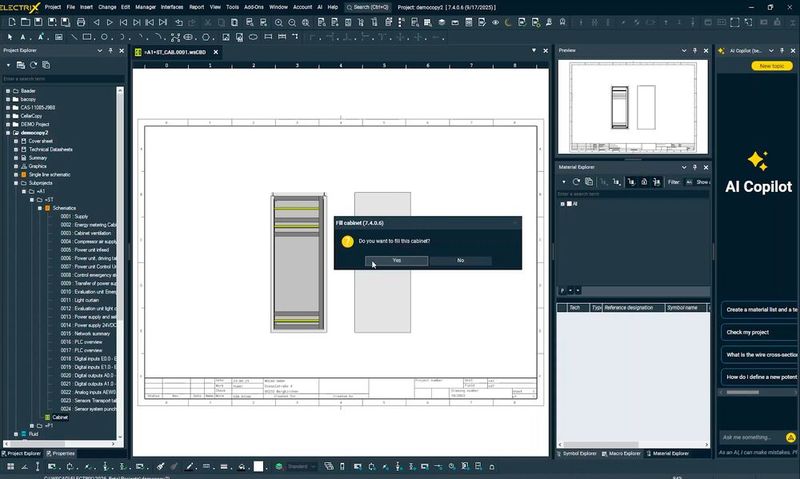Pin the Preview panel
The height and width of the screenshot is (479, 800).
696,50
